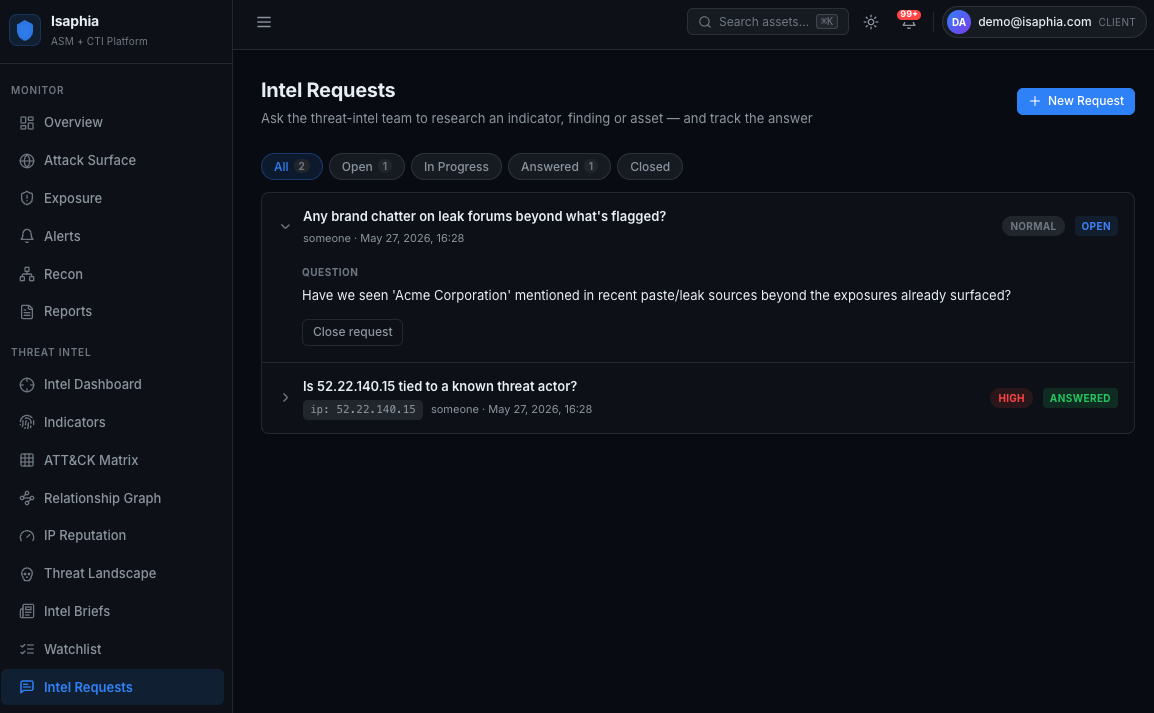Viewport: 1154px width, 713px height.
Task: Click the IP Reputation gauge icon
Action: pos(27,536)
